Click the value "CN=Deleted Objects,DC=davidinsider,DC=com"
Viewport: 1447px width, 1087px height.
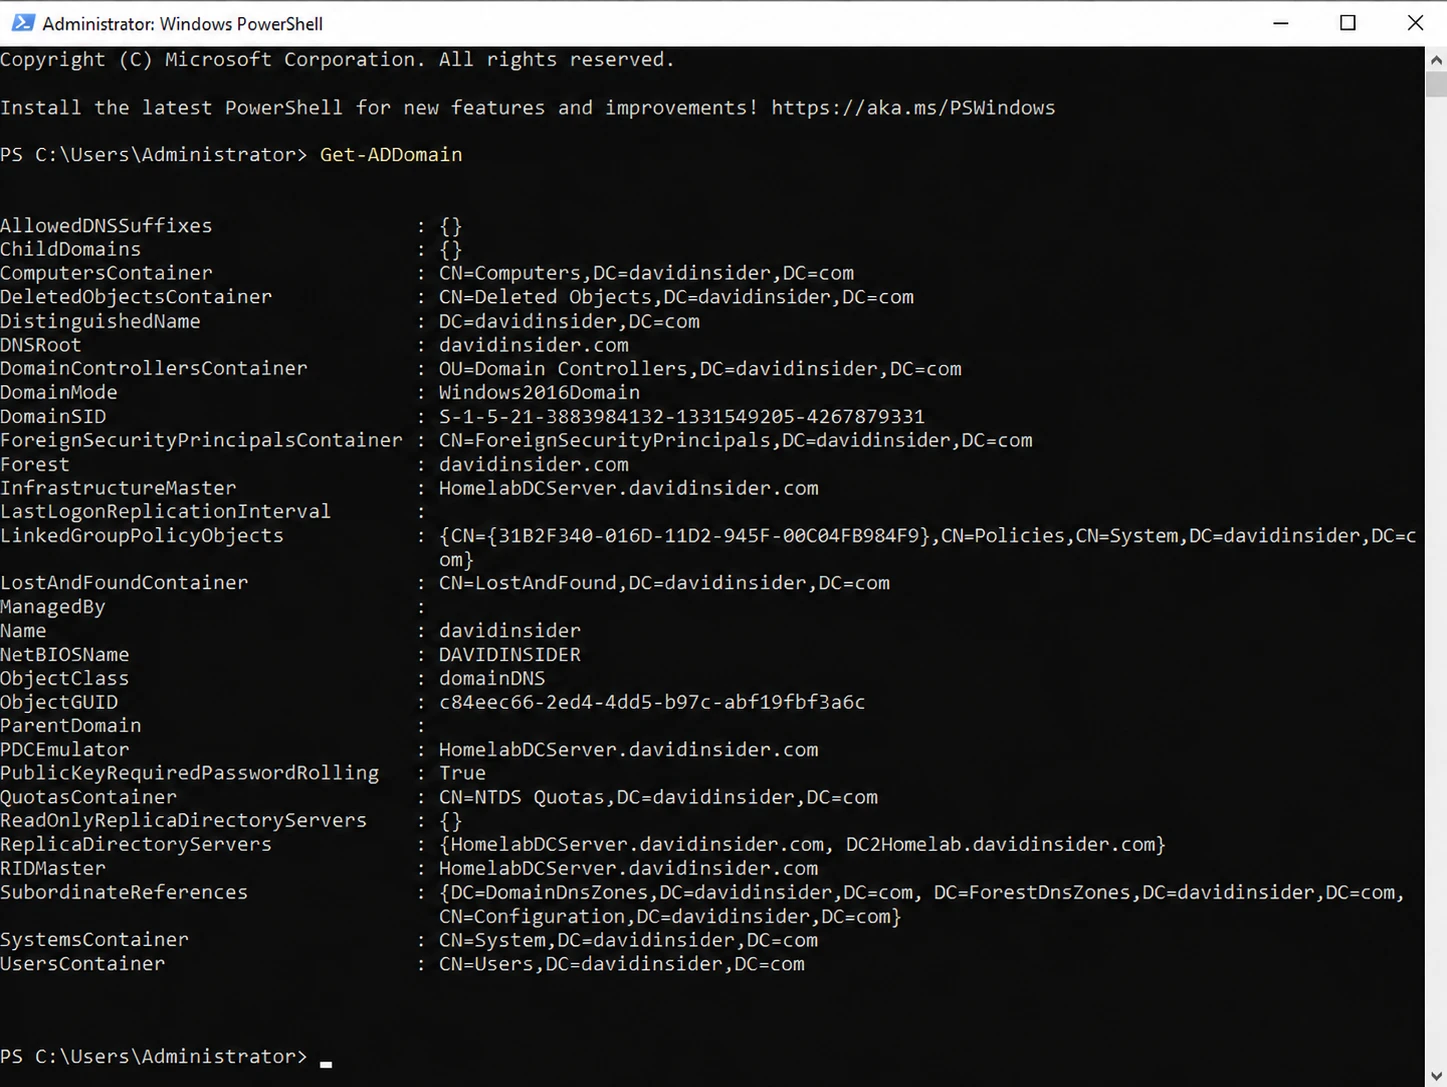(x=676, y=297)
